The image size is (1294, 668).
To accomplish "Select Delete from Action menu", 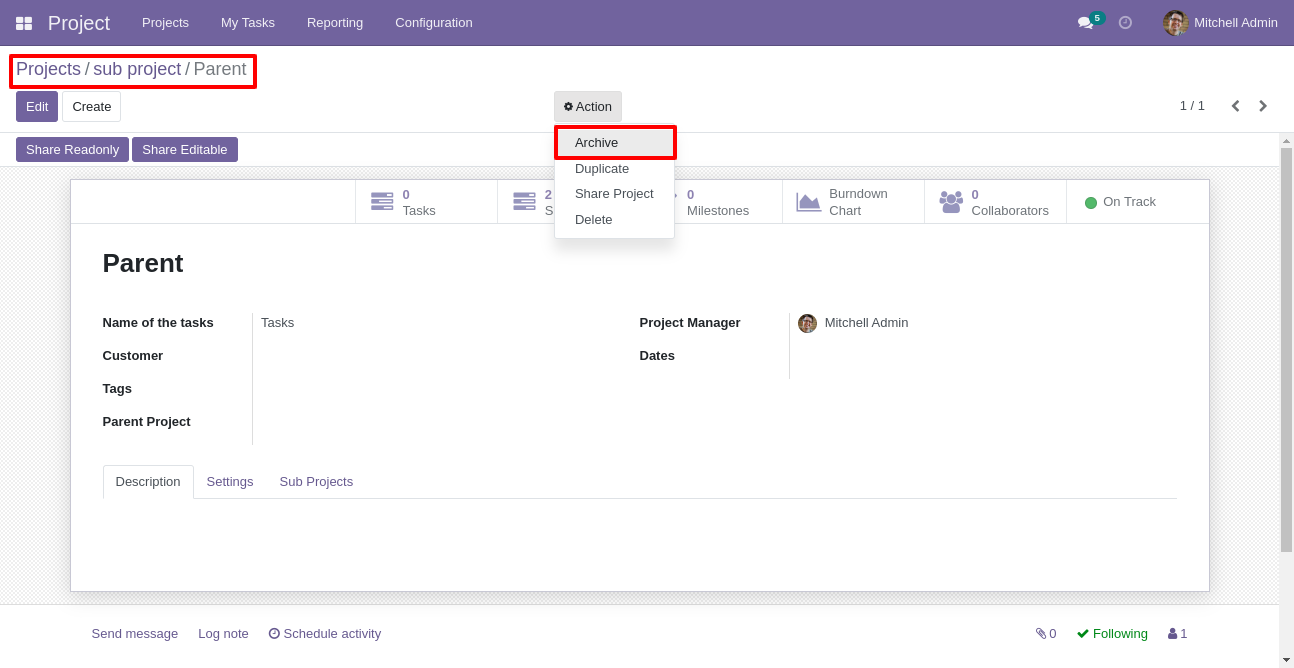I will click(x=615, y=219).
